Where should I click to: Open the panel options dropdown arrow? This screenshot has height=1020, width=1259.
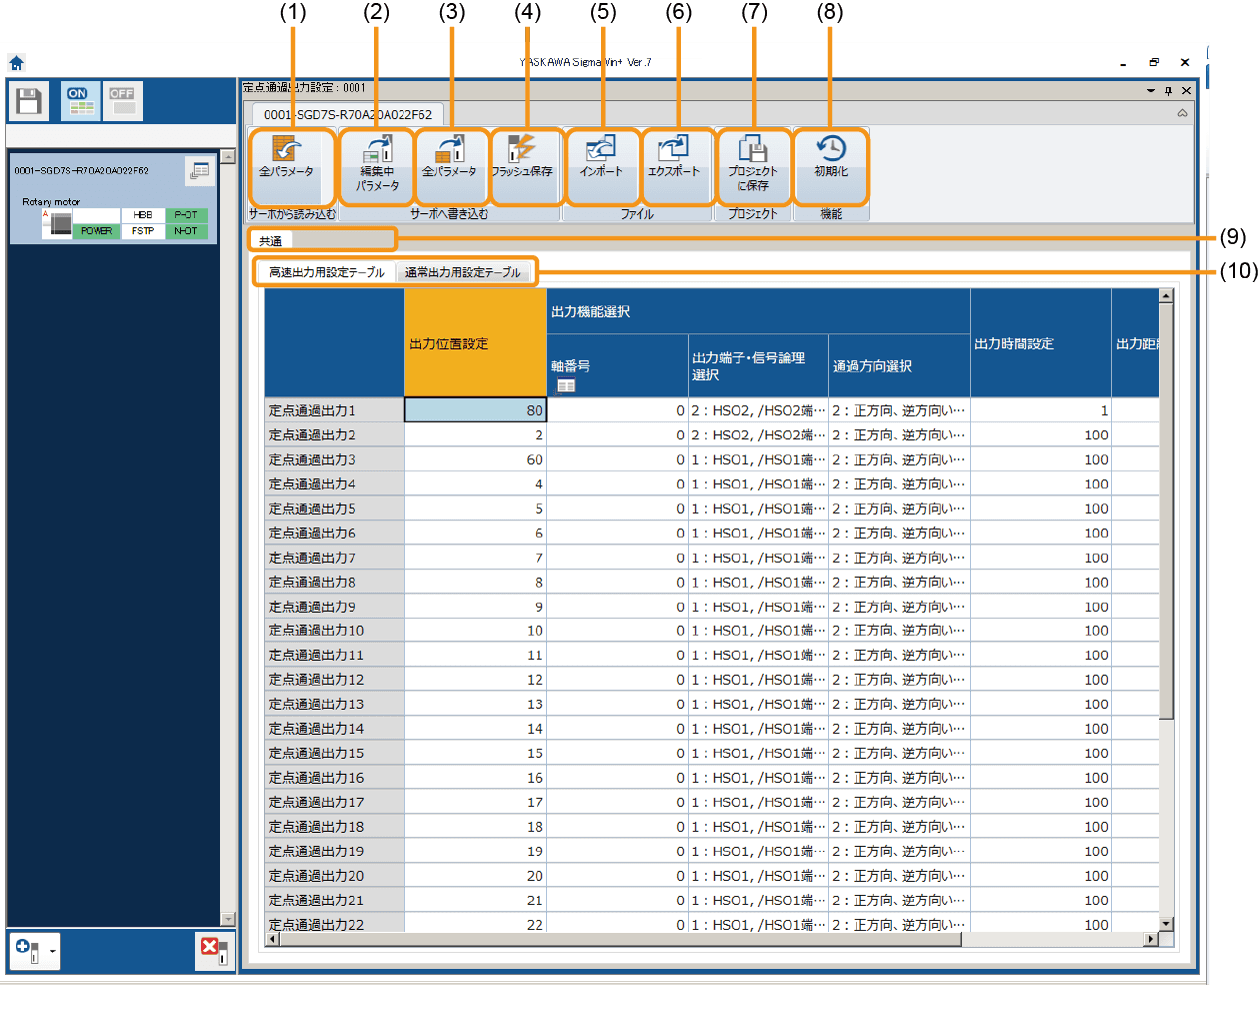point(1150,91)
